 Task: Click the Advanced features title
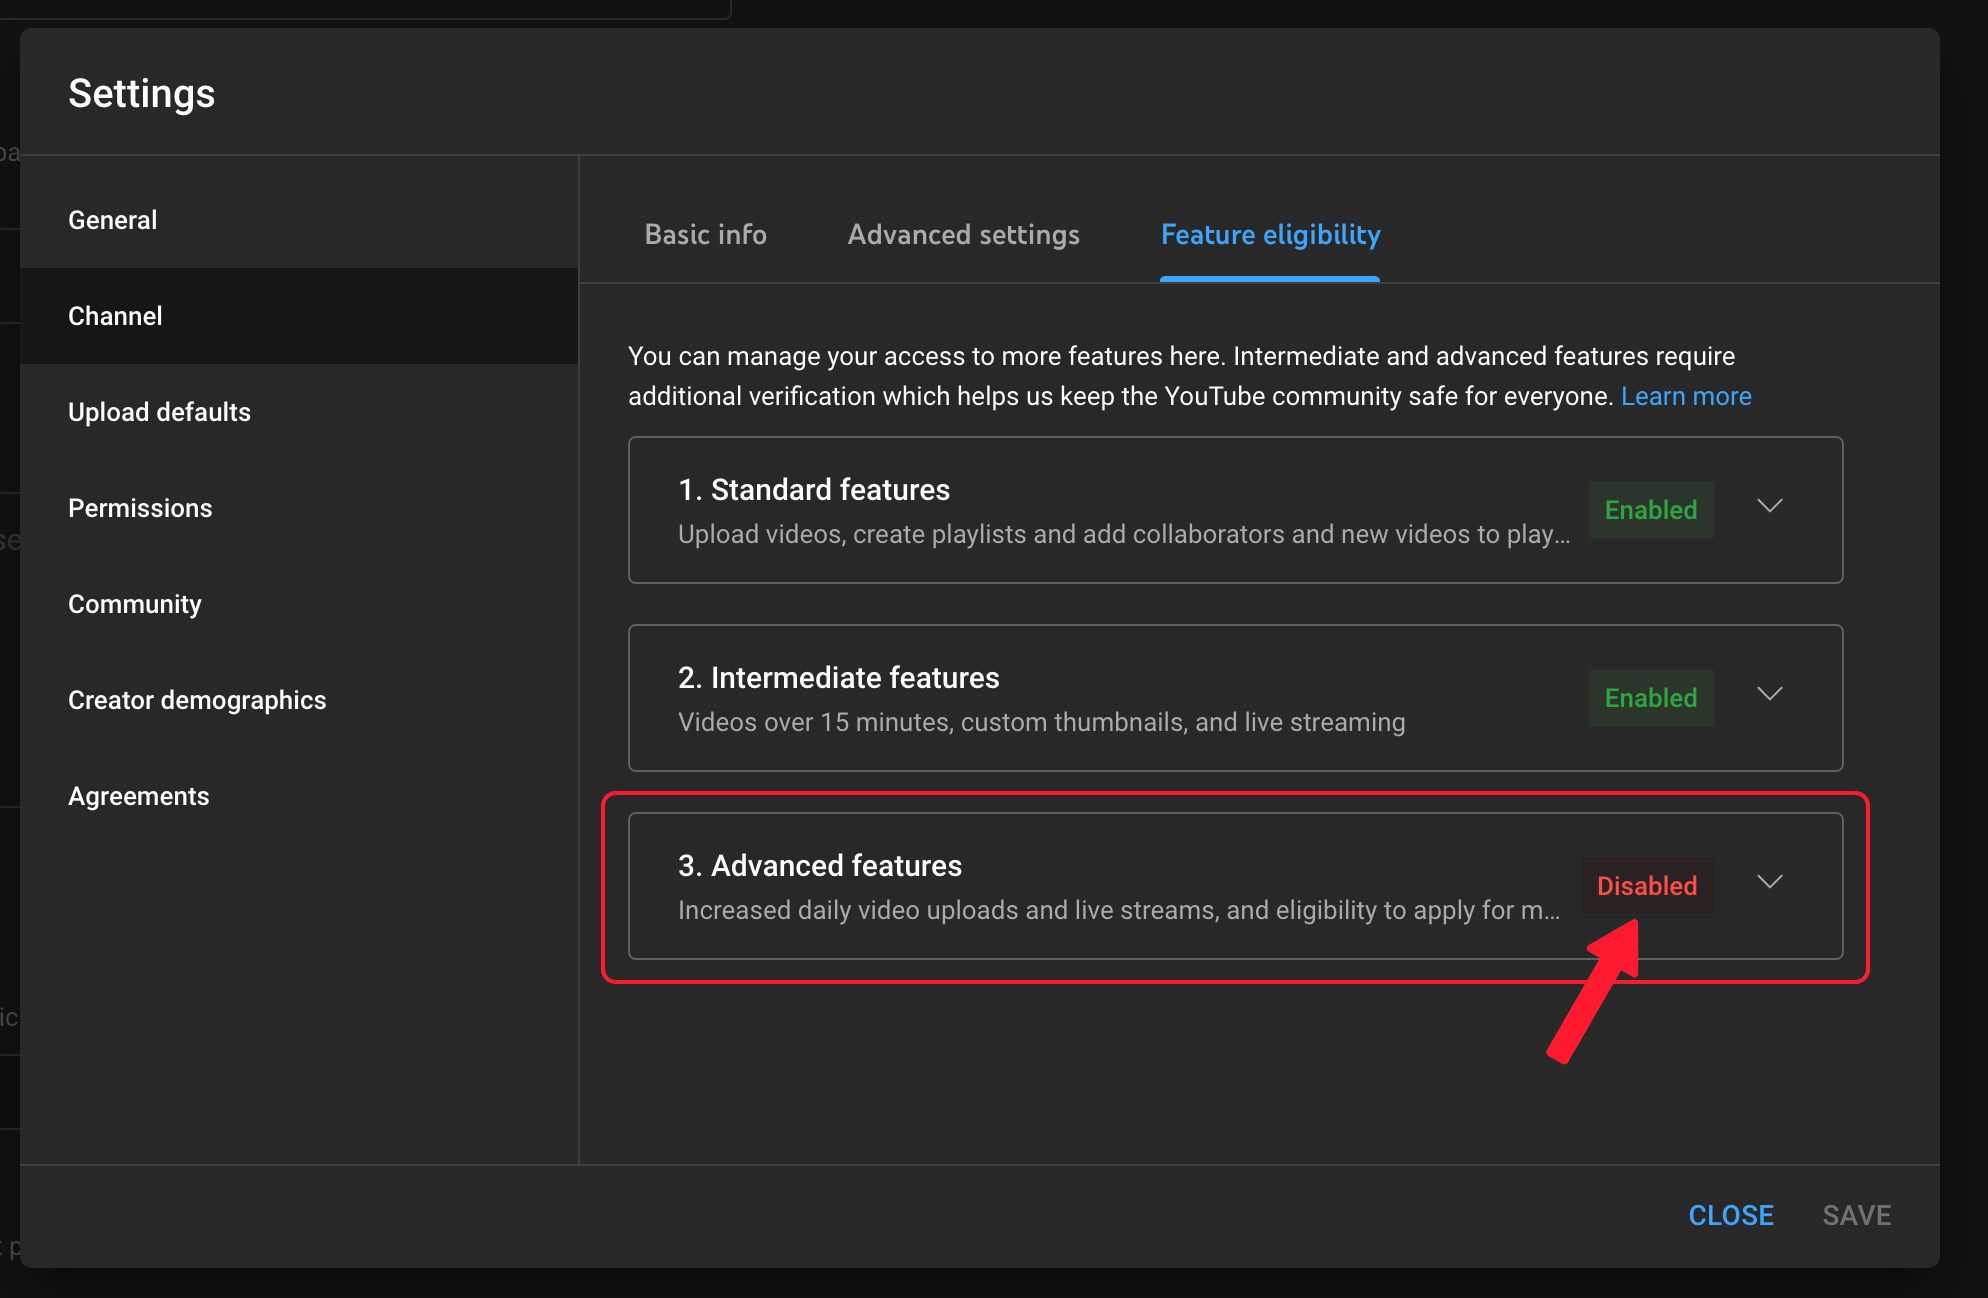820,866
